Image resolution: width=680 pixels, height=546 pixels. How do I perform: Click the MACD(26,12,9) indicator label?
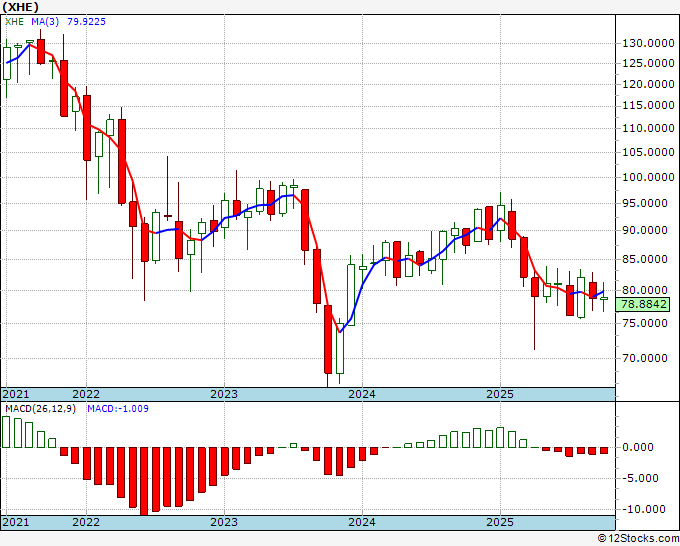click(x=40, y=409)
